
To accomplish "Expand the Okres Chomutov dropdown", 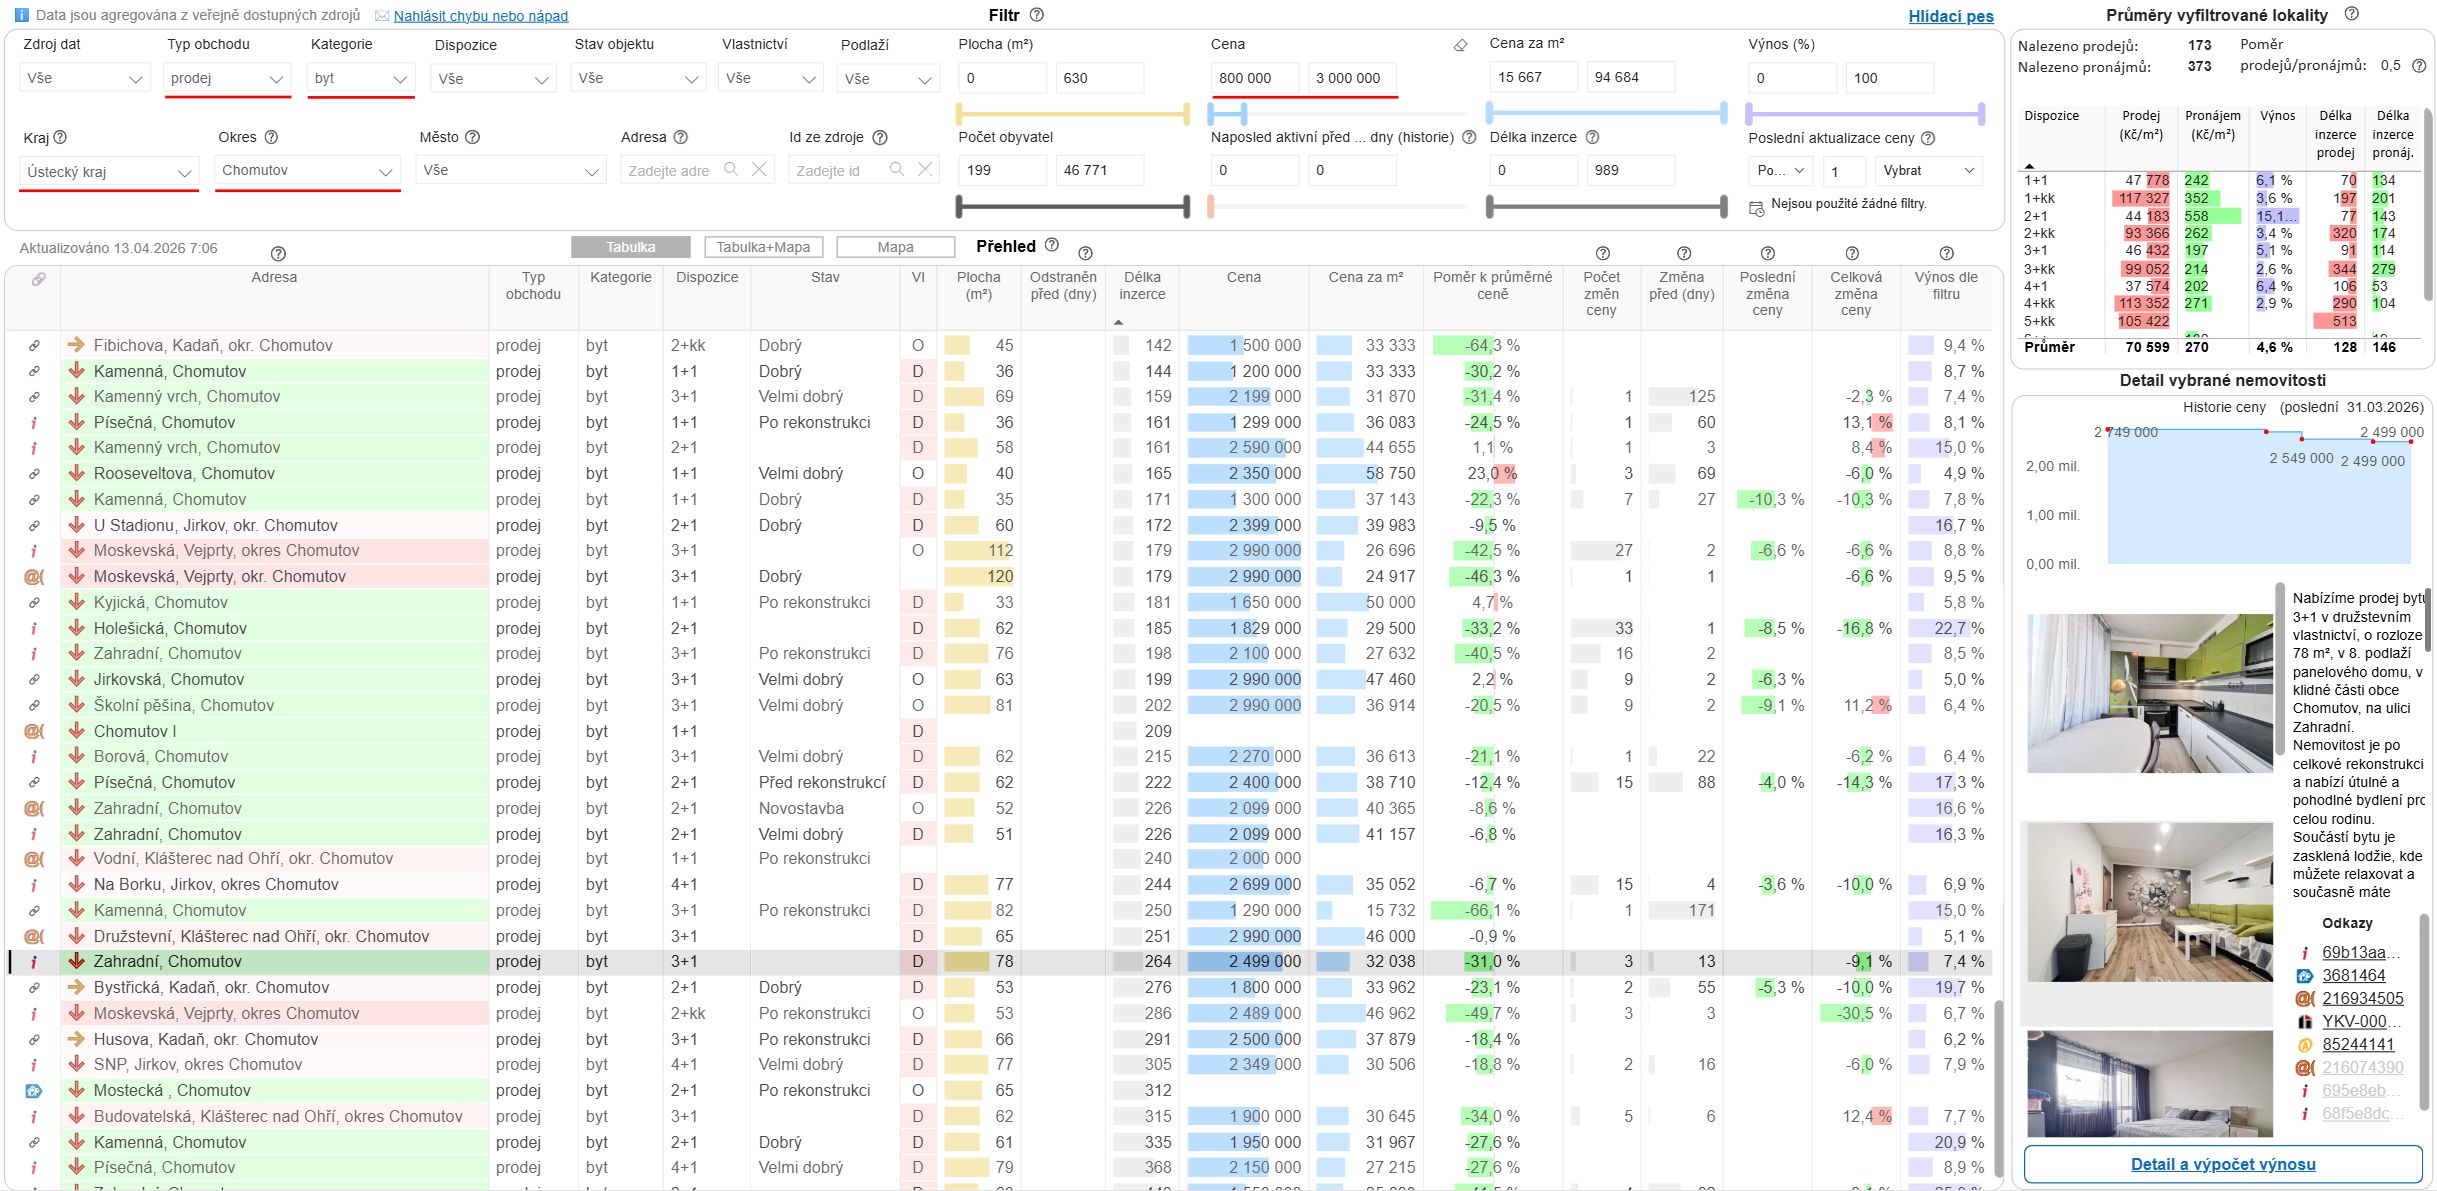I will coord(307,171).
